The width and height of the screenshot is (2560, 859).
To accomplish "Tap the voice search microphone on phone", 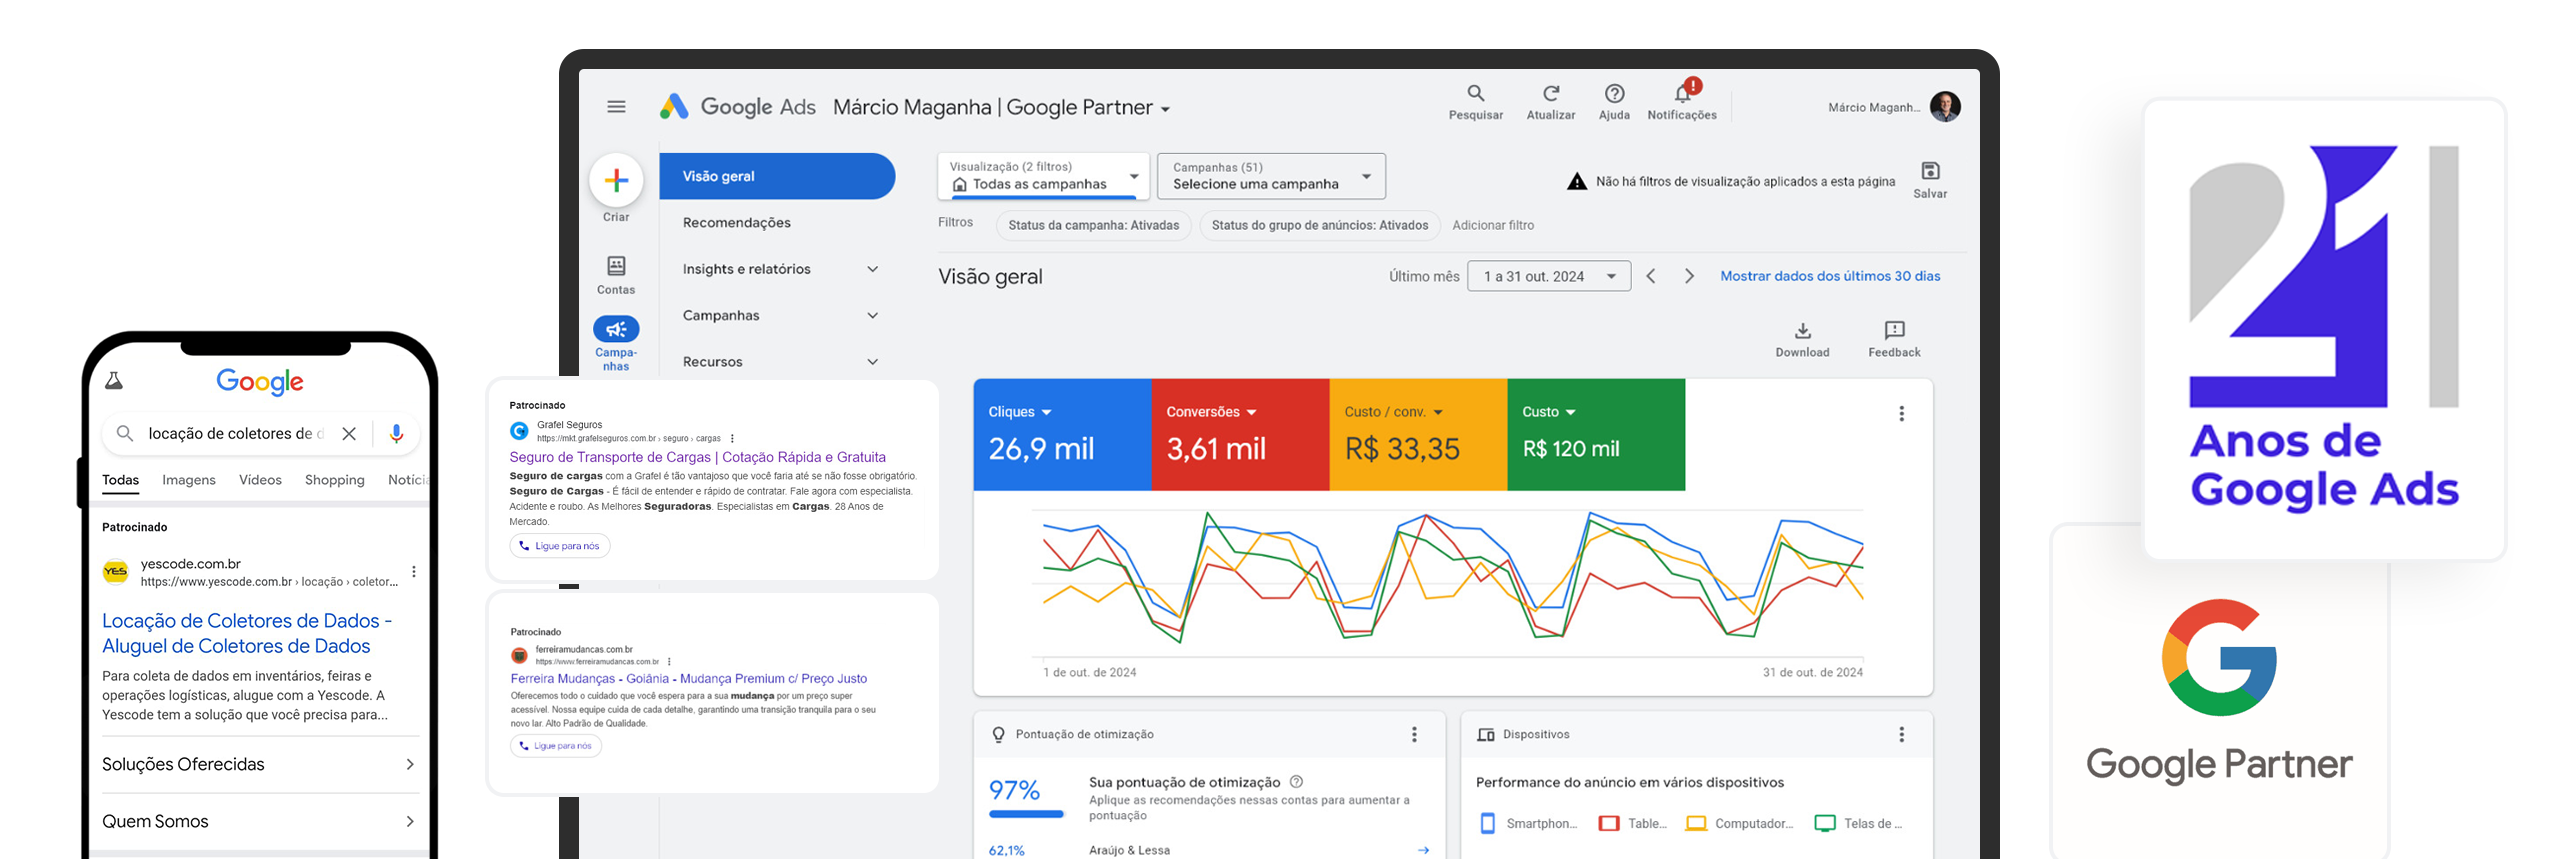I will tap(396, 434).
